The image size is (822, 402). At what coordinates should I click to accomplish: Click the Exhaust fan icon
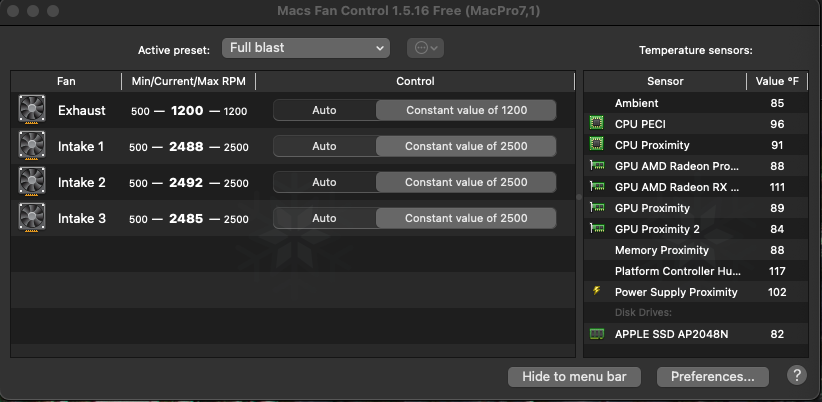coord(32,110)
